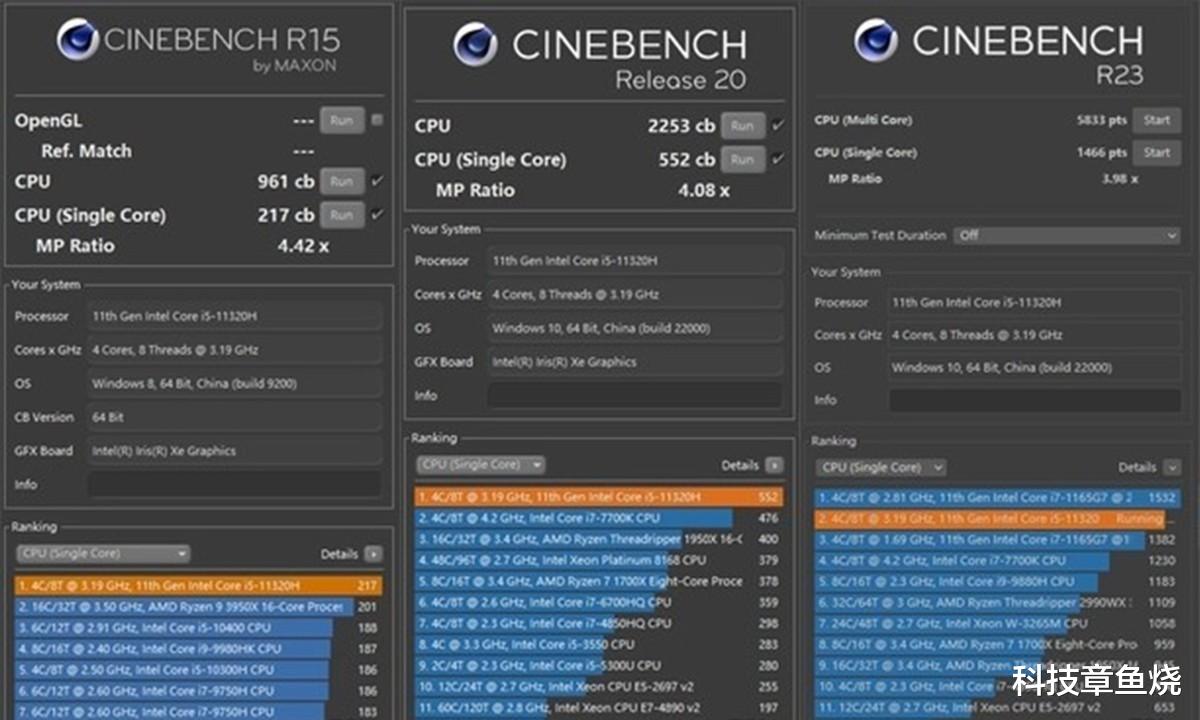
Task: Expand Details arrow in Cinebench R23 ranking
Action: point(1173,467)
